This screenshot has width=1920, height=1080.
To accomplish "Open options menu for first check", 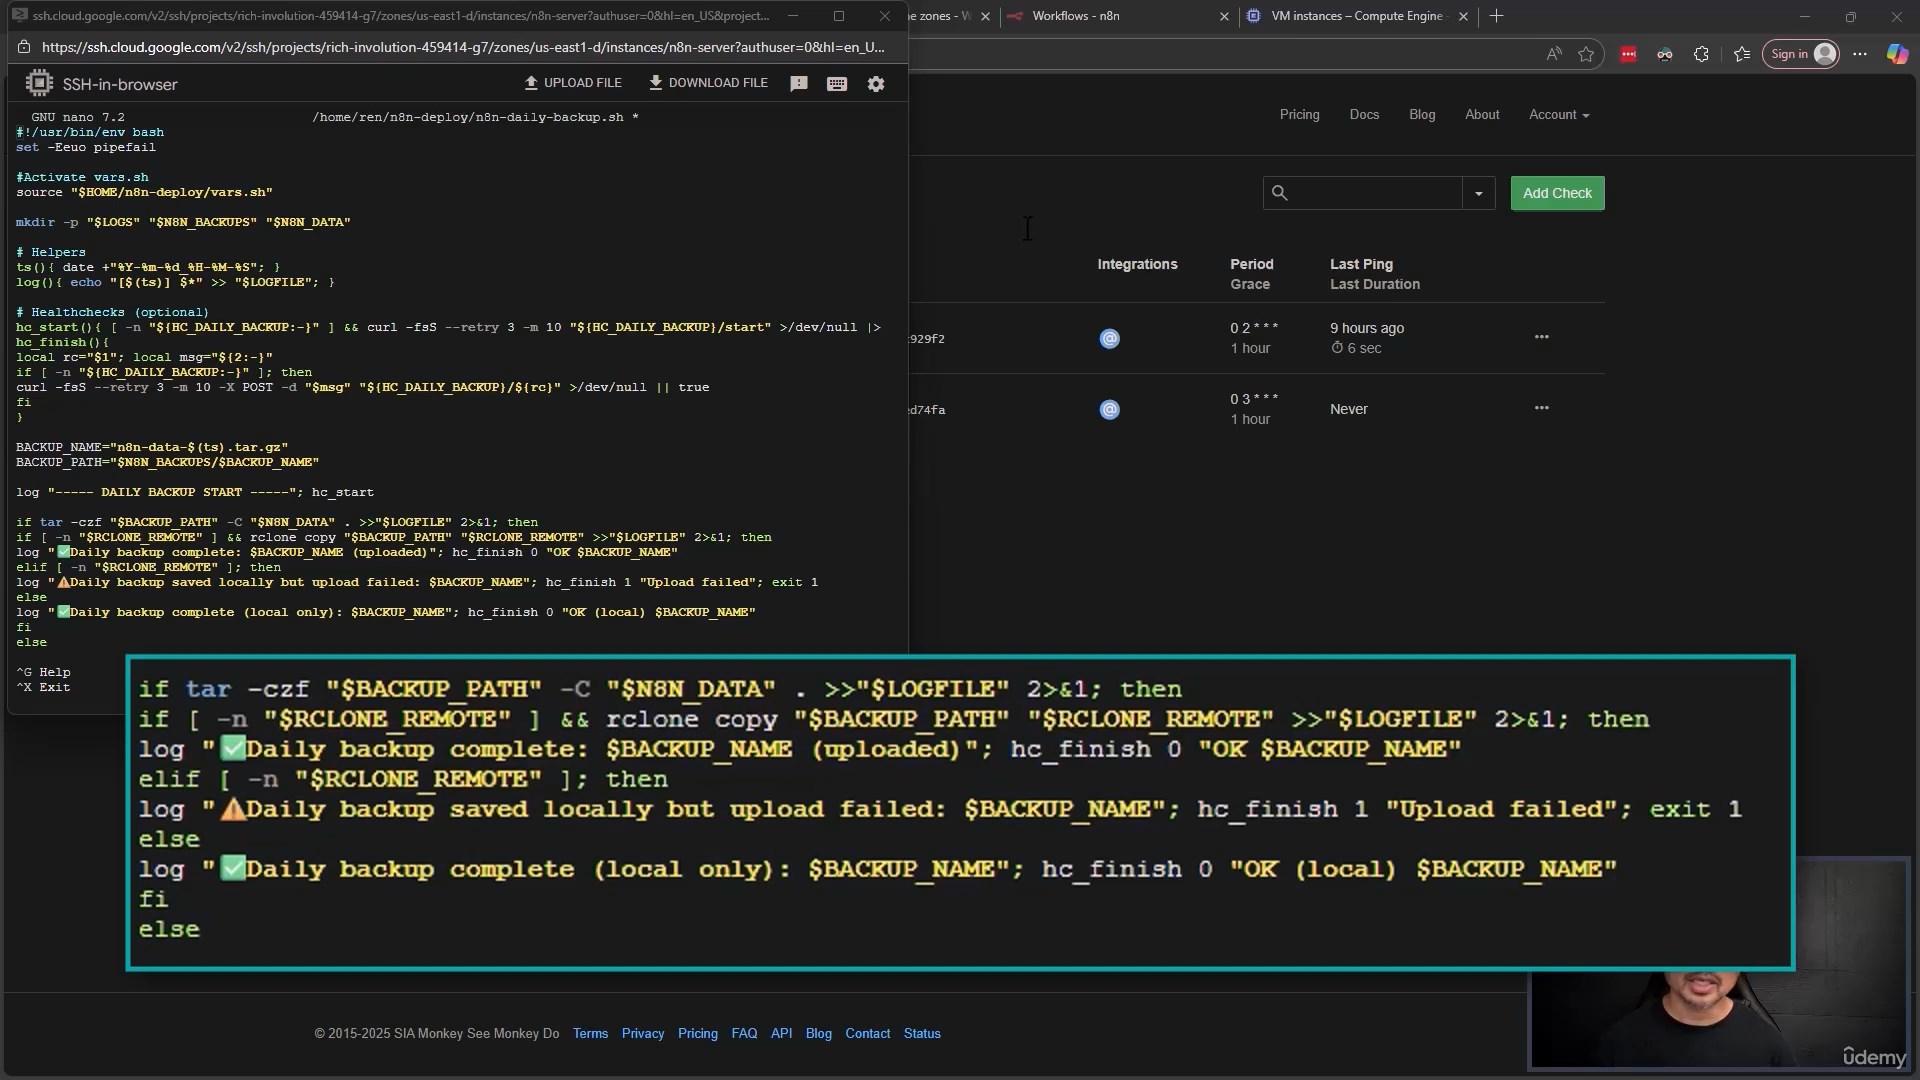I will [x=1541, y=337].
